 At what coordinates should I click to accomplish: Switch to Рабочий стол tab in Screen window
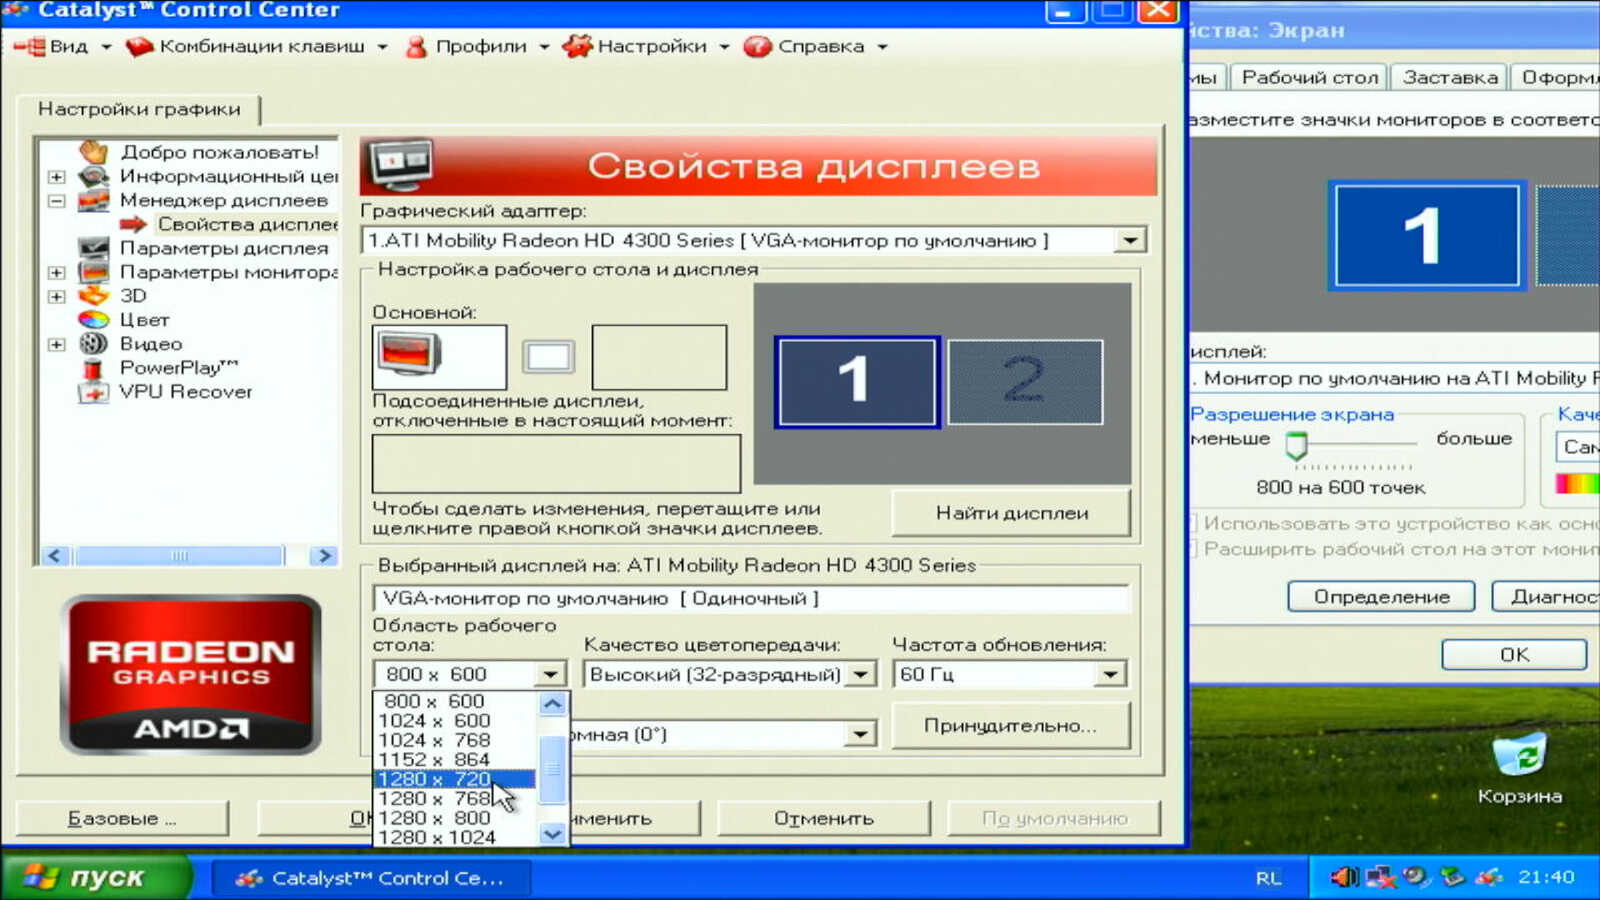1310,77
